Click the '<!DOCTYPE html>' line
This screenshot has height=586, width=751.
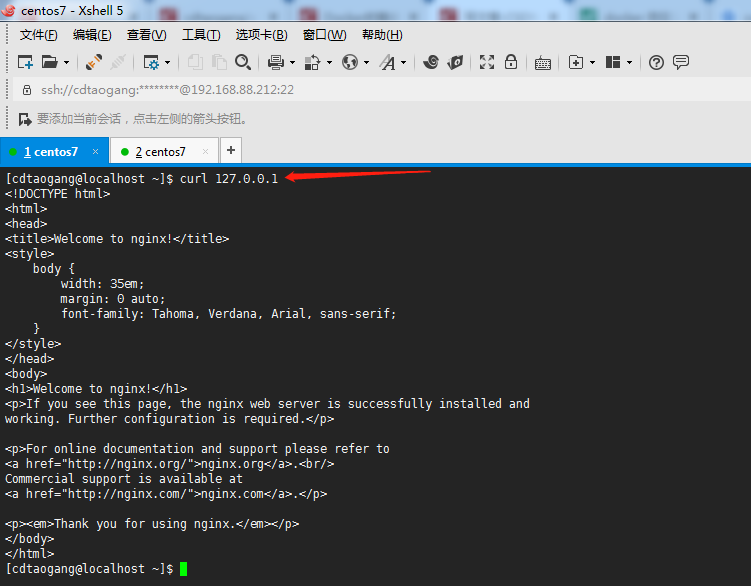(x=57, y=194)
